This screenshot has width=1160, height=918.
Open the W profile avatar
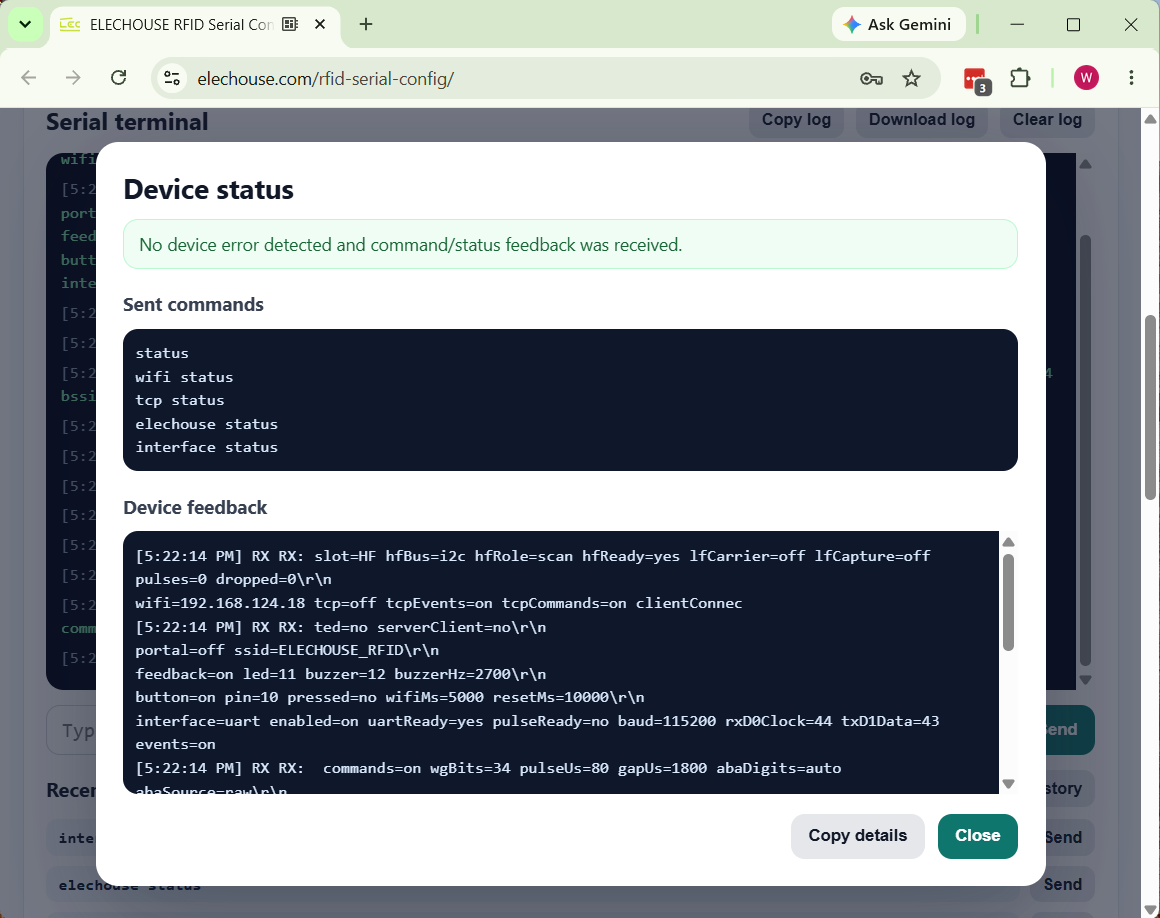pyautogui.click(x=1086, y=78)
